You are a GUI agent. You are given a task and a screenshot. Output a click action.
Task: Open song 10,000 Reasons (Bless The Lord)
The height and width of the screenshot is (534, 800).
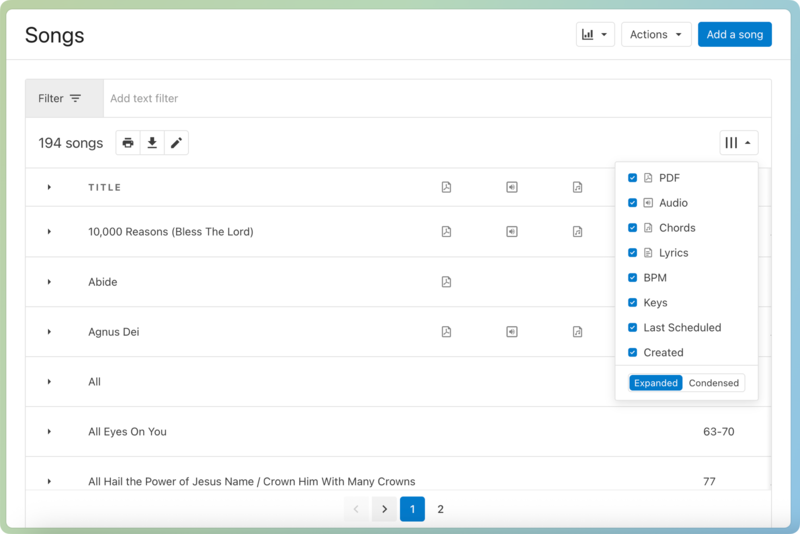[171, 232]
